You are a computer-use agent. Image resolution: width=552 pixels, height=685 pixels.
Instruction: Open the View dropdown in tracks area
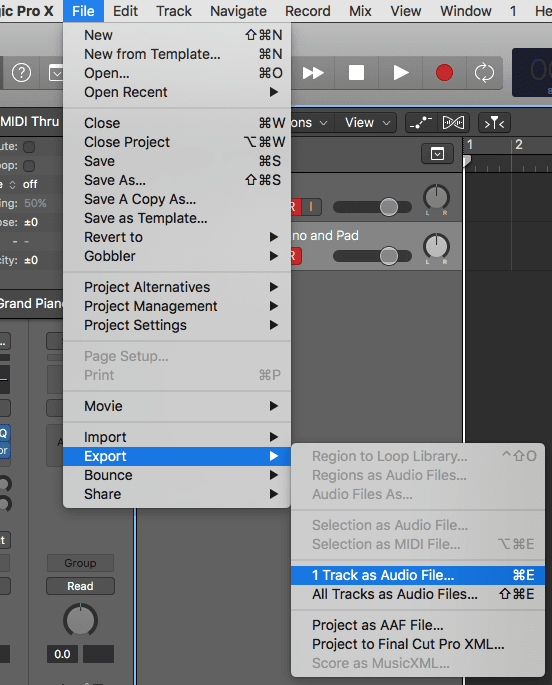[366, 123]
